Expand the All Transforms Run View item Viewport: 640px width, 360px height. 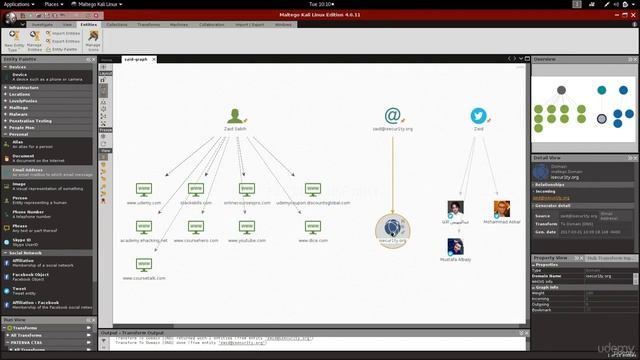point(7,336)
